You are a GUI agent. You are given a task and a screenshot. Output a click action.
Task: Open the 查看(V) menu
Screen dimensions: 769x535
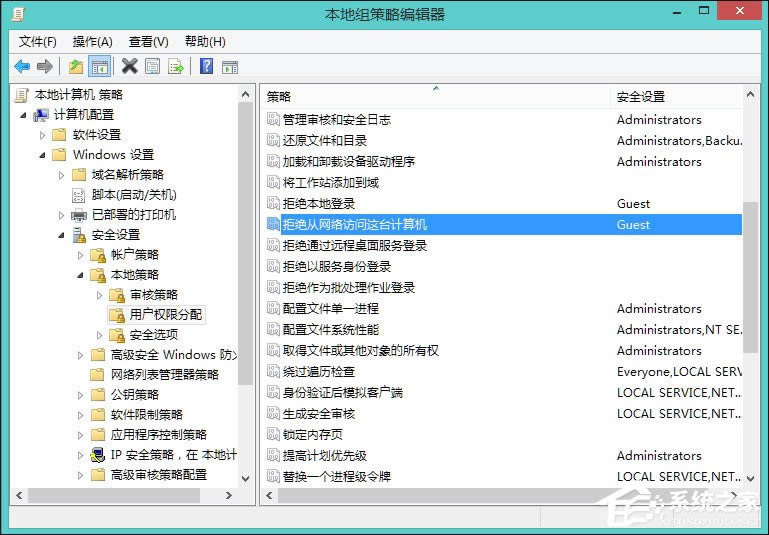(149, 42)
